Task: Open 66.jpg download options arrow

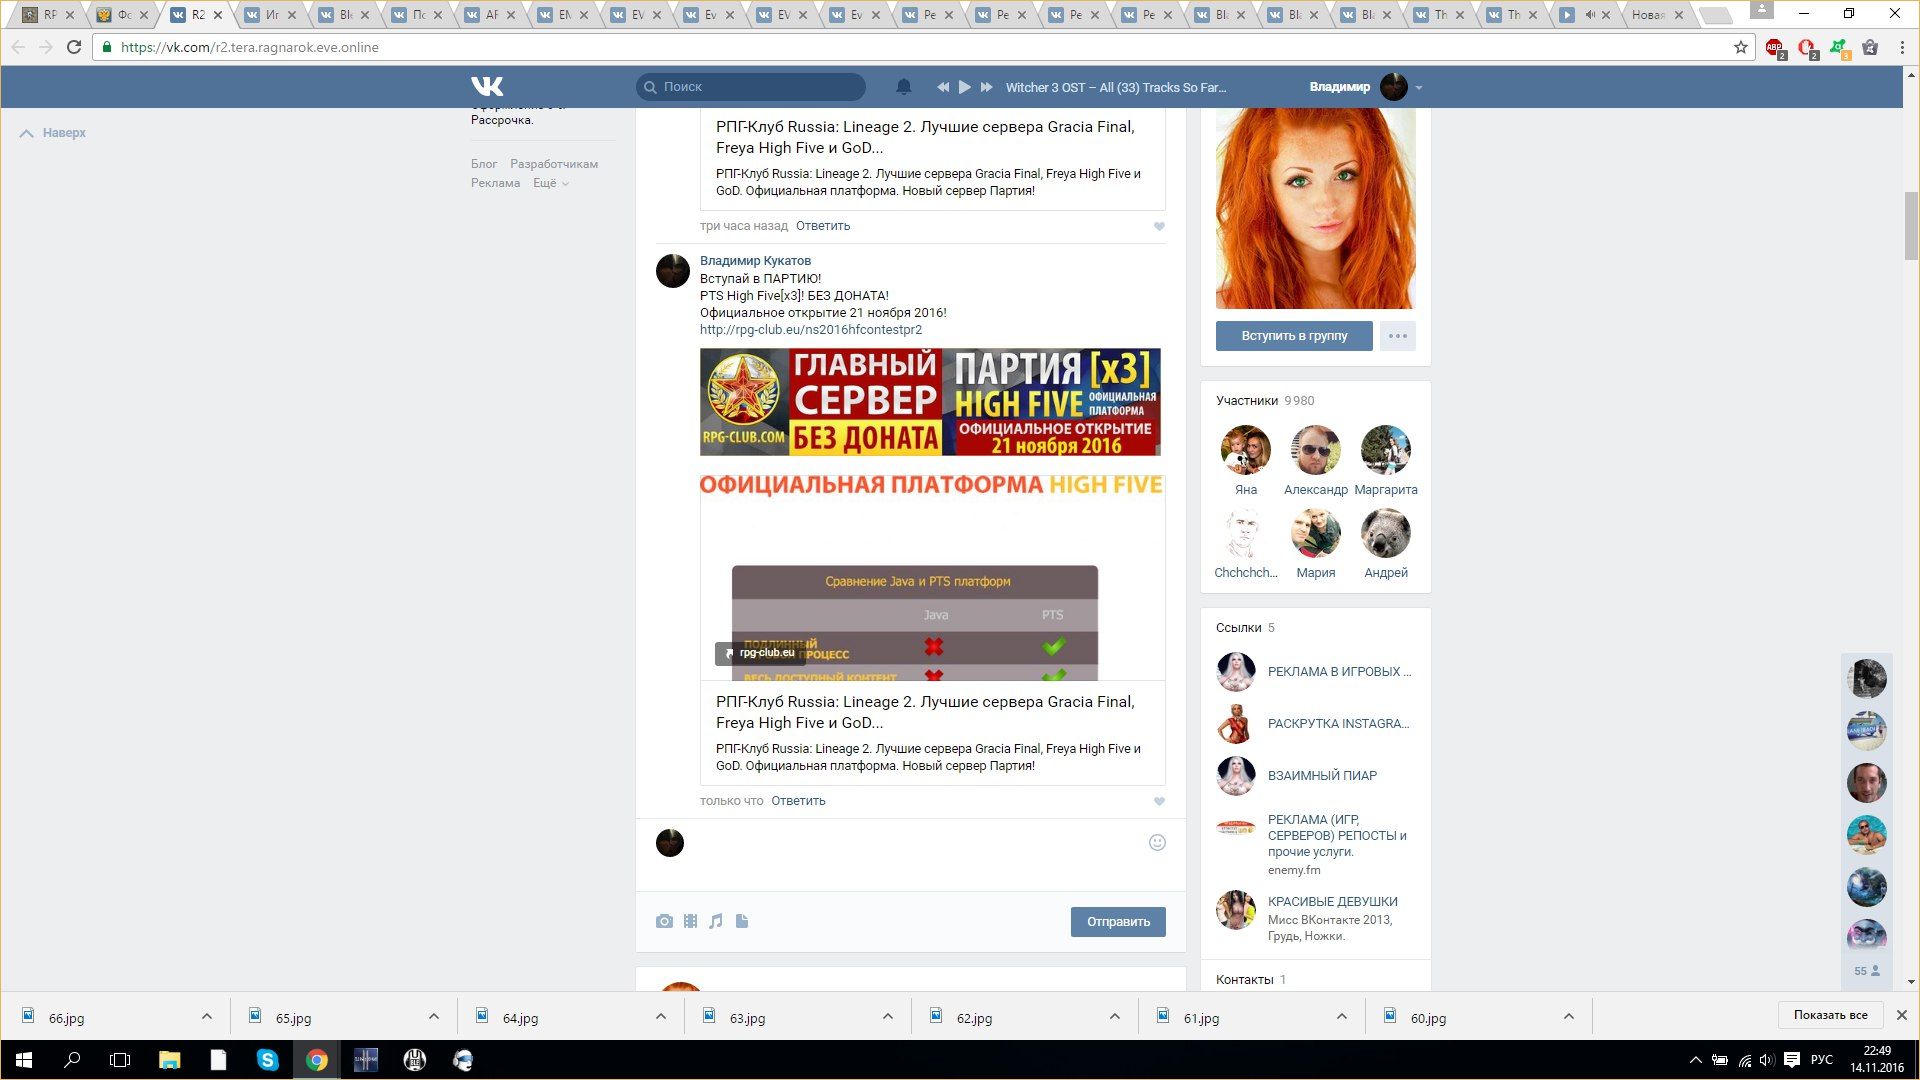Action: coord(207,1017)
